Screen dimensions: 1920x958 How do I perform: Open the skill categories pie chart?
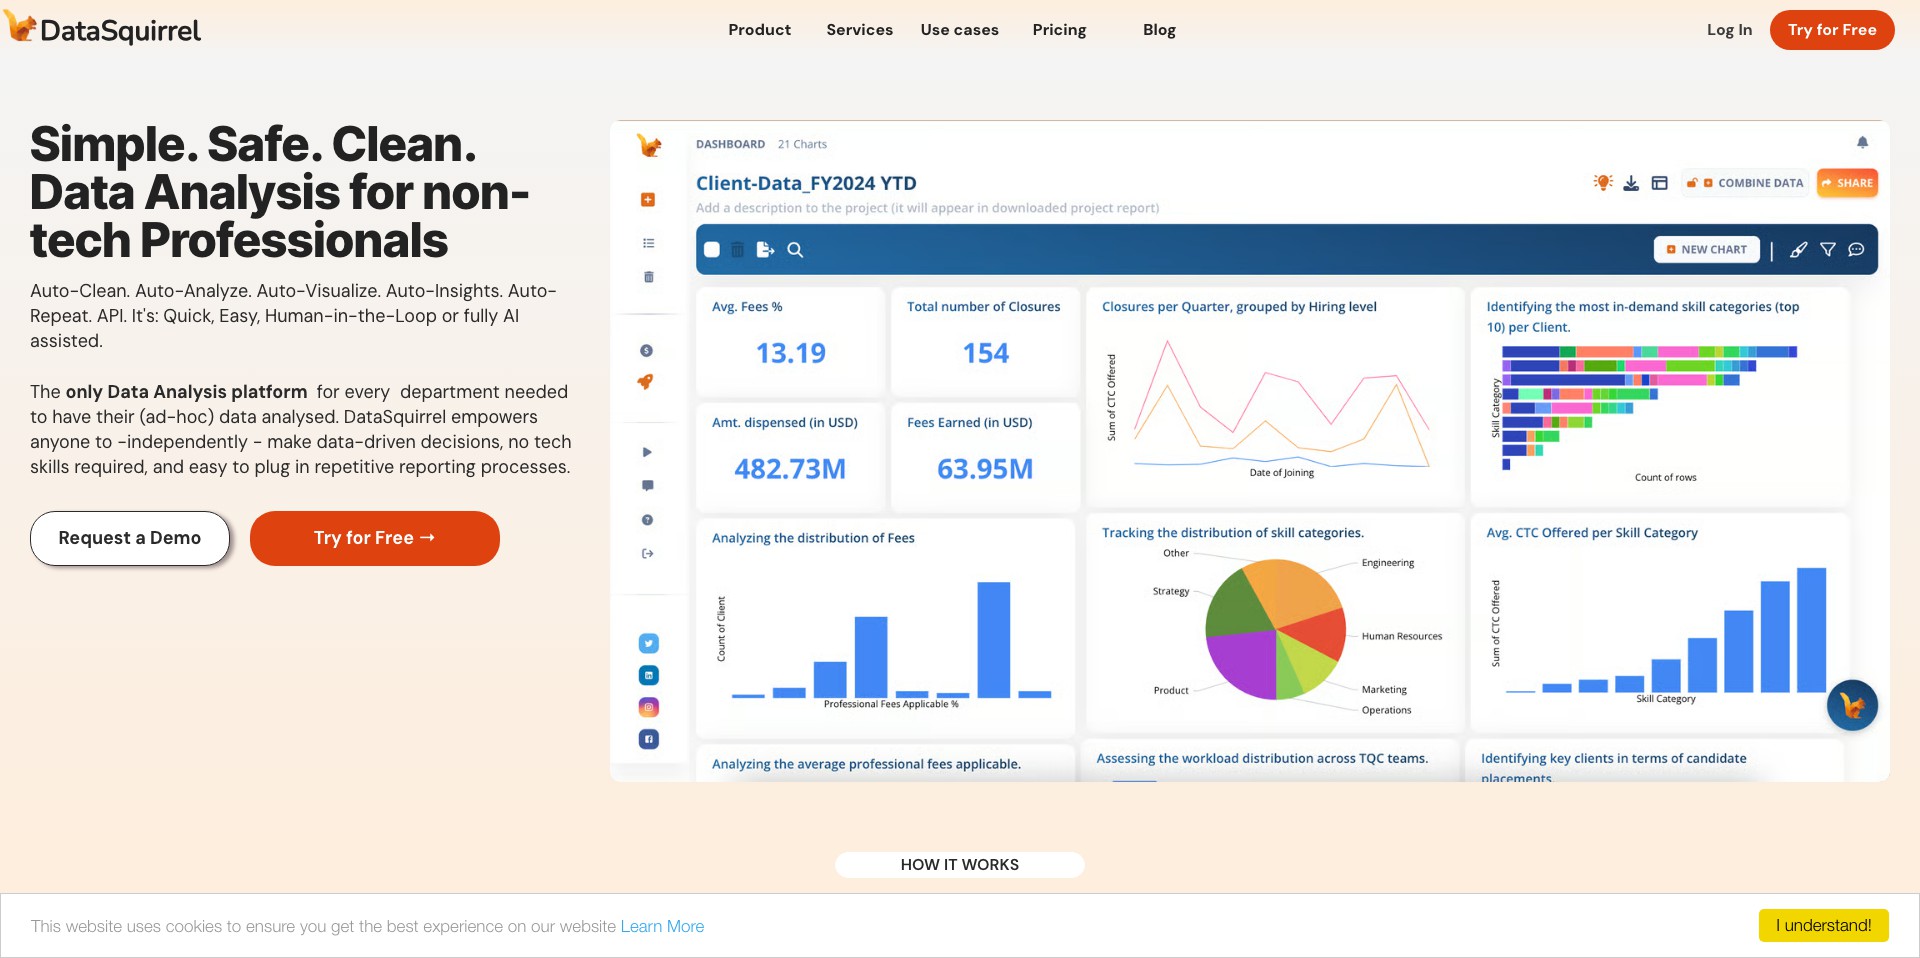pyautogui.click(x=1274, y=622)
